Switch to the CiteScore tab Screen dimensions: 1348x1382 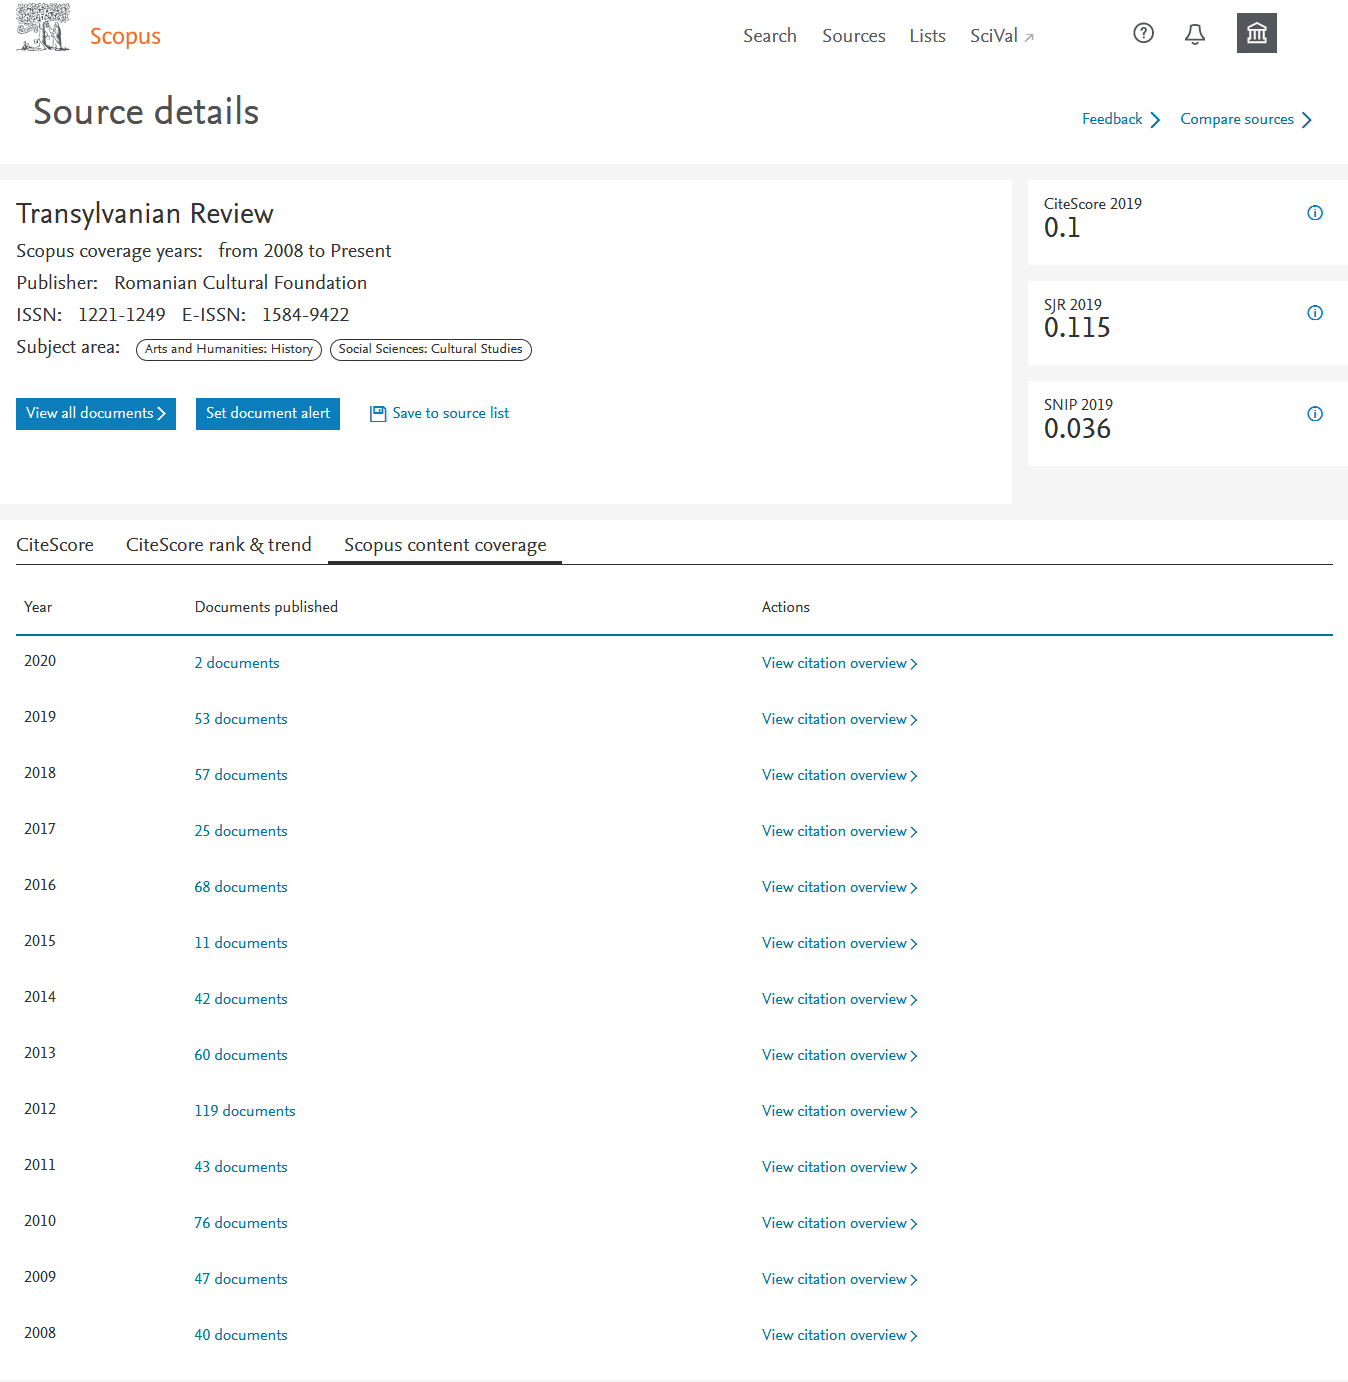tap(55, 545)
